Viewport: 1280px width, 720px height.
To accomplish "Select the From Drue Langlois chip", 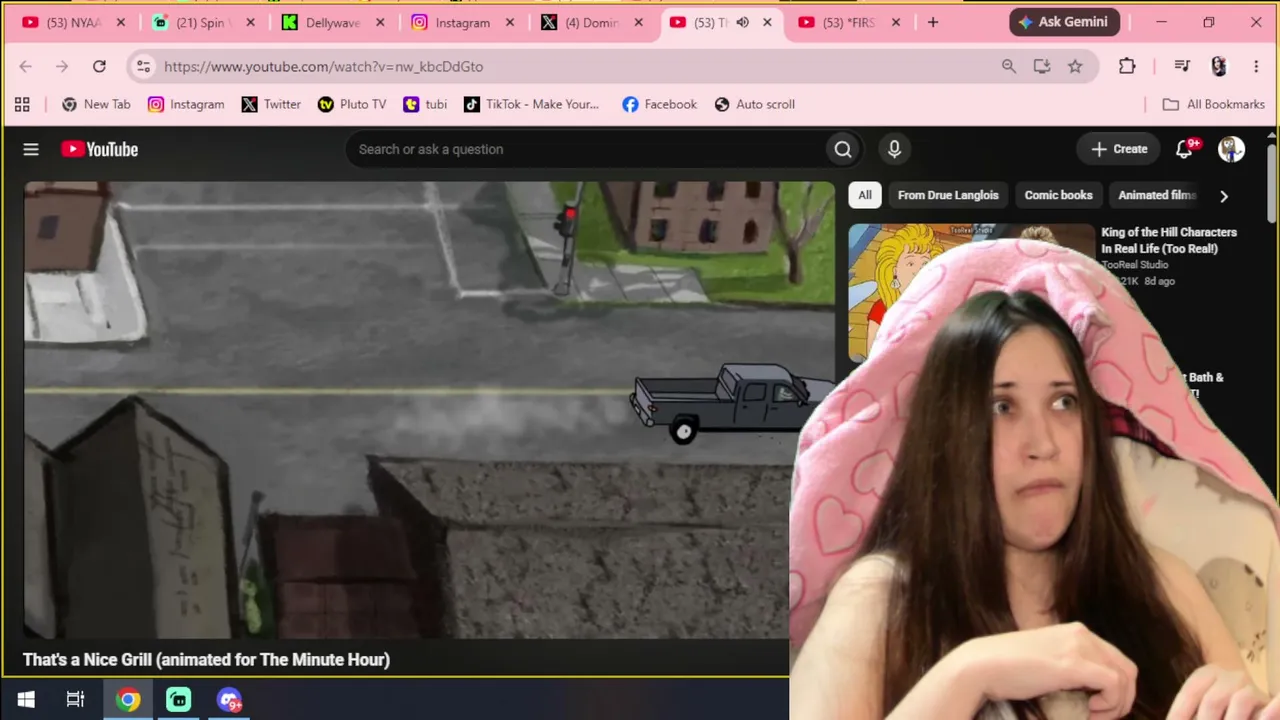I will pyautogui.click(x=948, y=195).
